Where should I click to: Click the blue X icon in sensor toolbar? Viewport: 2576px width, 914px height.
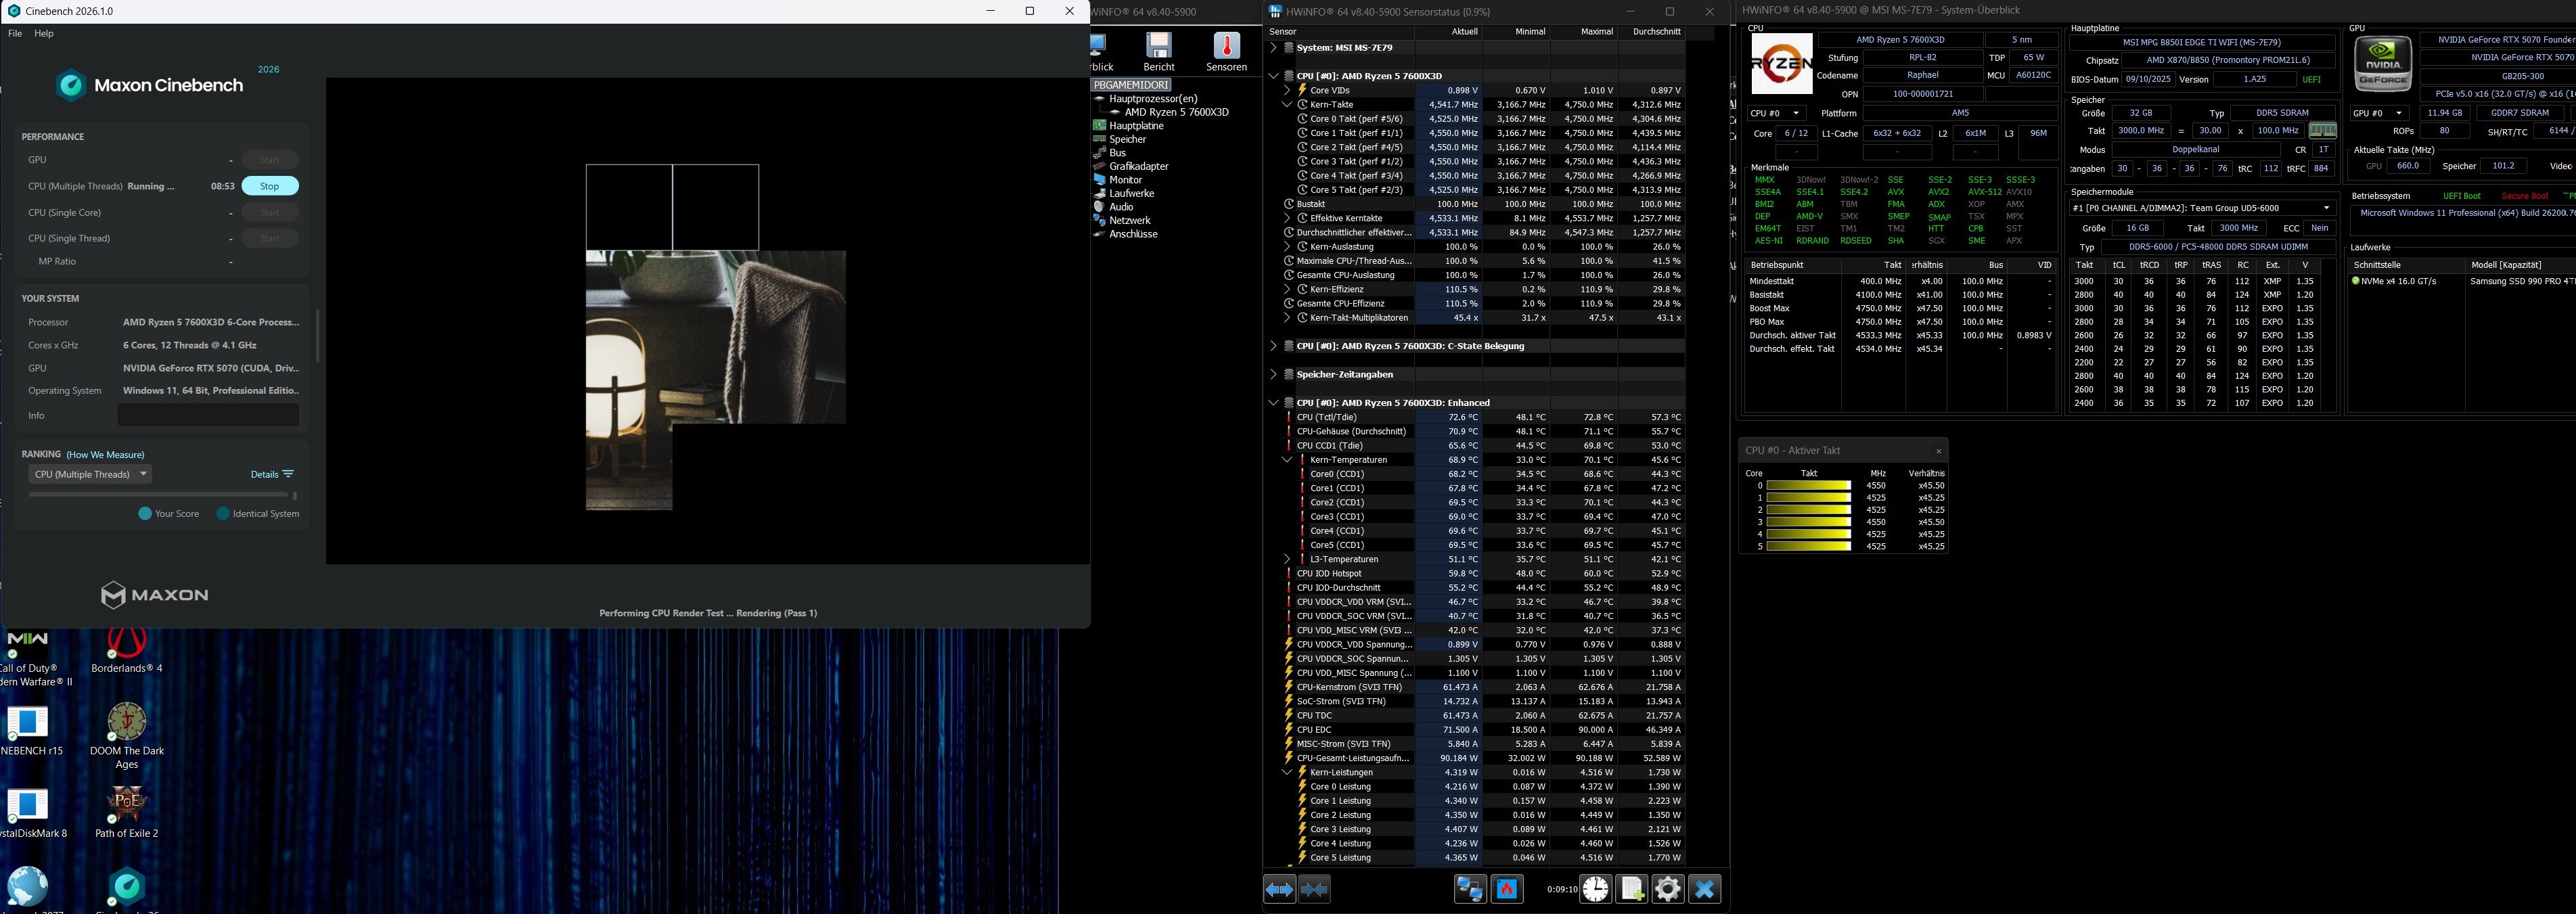(1704, 889)
